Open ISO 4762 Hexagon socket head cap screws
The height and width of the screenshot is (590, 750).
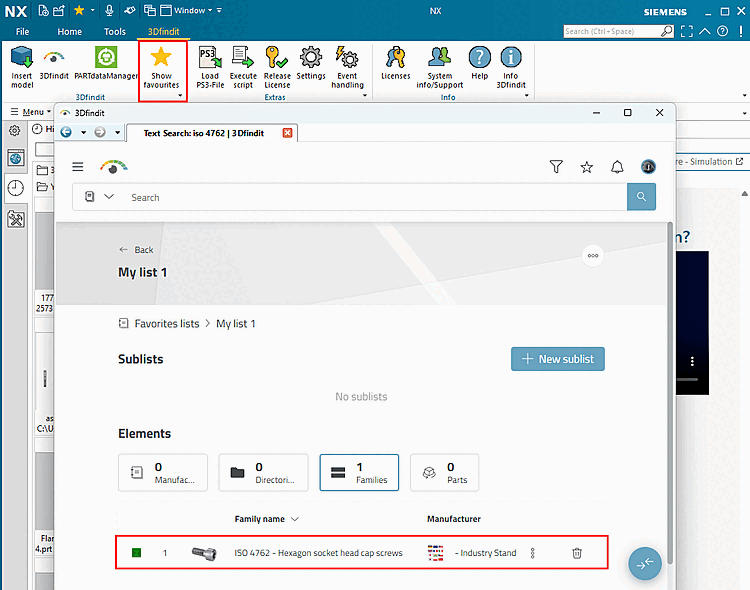(x=319, y=553)
